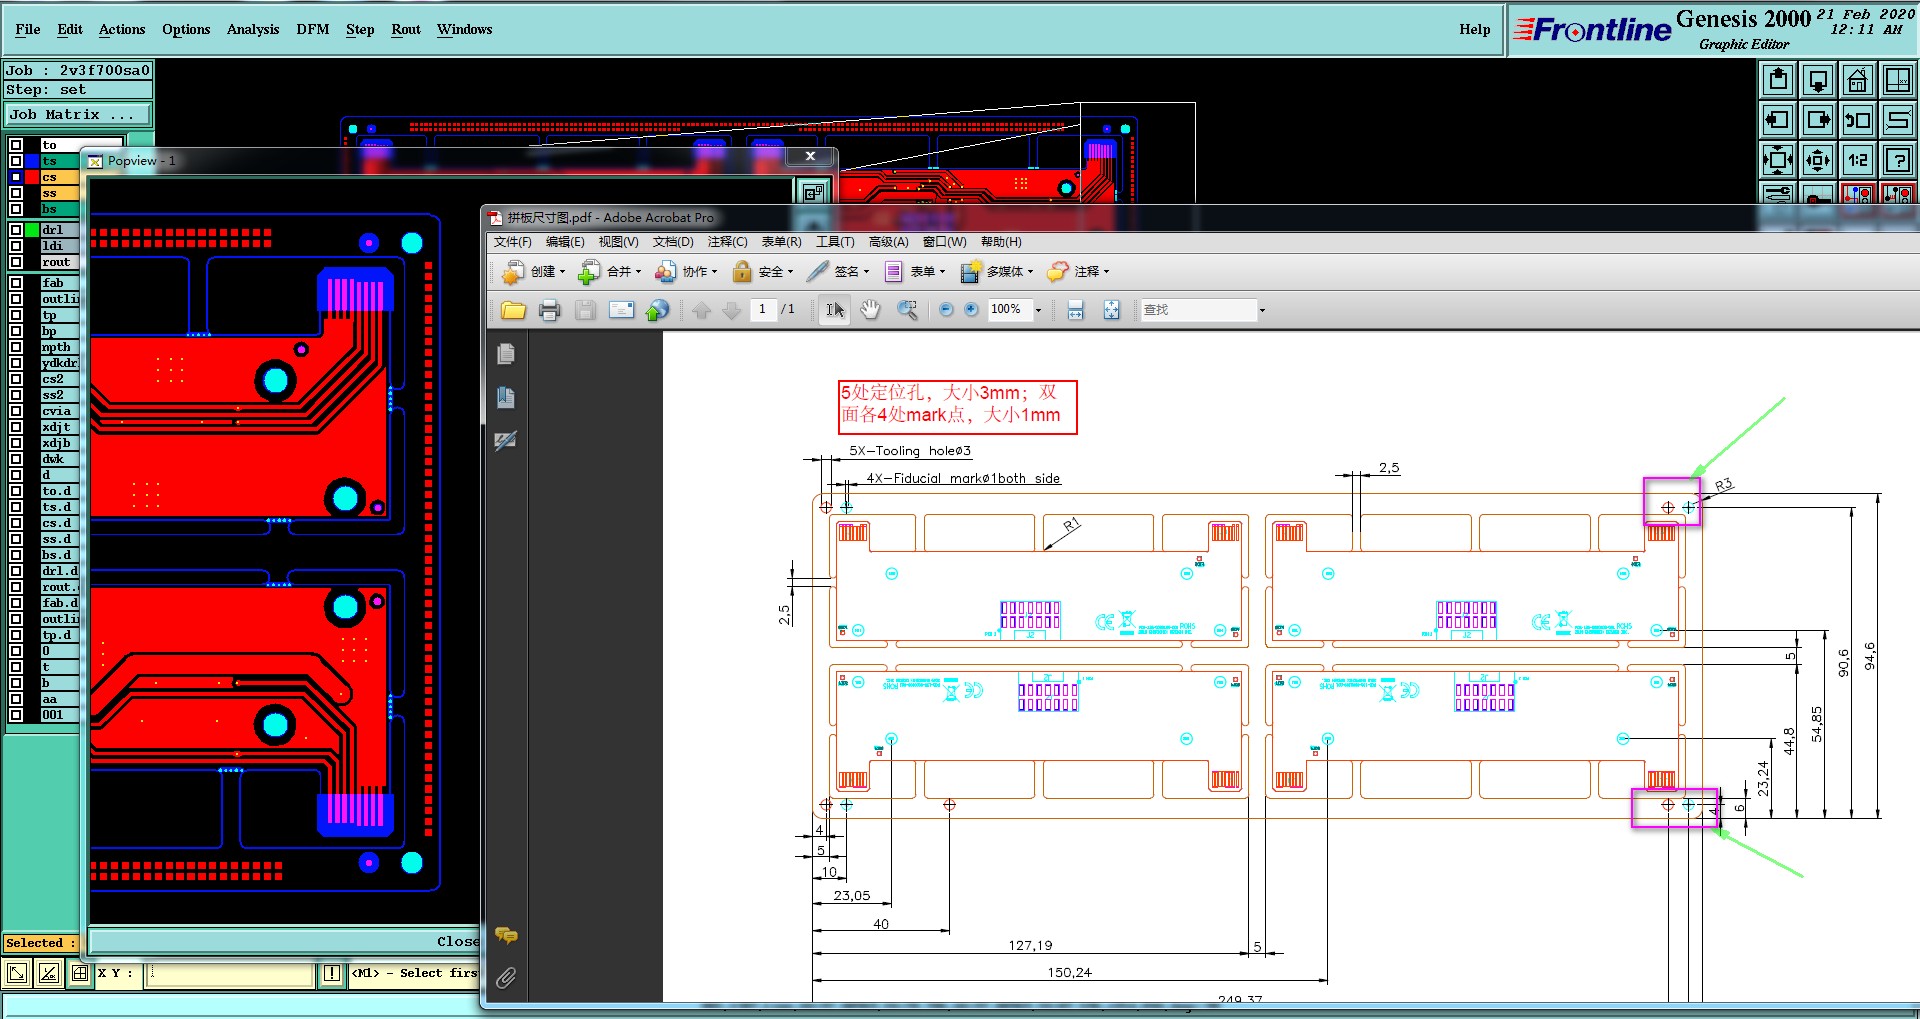
Task: Click the printer icon in Acrobat
Action: (549, 310)
